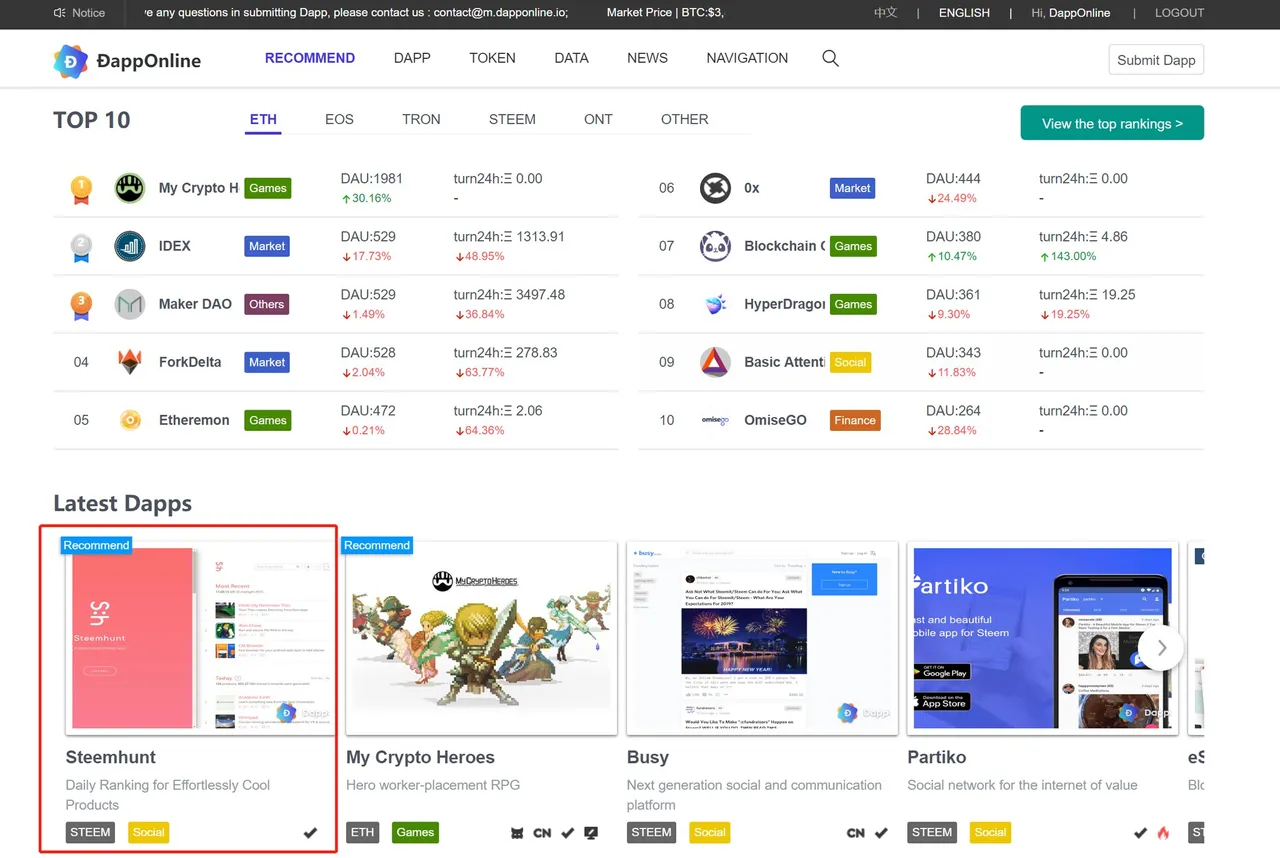Open the NAVIGATION nav item
The height and width of the screenshot is (858, 1280).
pyautogui.click(x=747, y=58)
